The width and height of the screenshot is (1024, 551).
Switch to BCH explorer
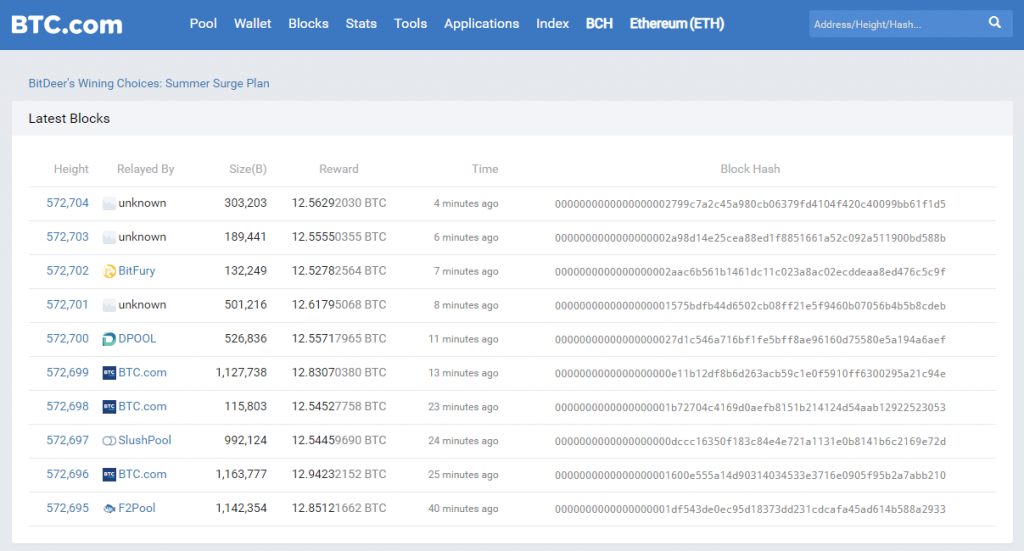click(599, 24)
